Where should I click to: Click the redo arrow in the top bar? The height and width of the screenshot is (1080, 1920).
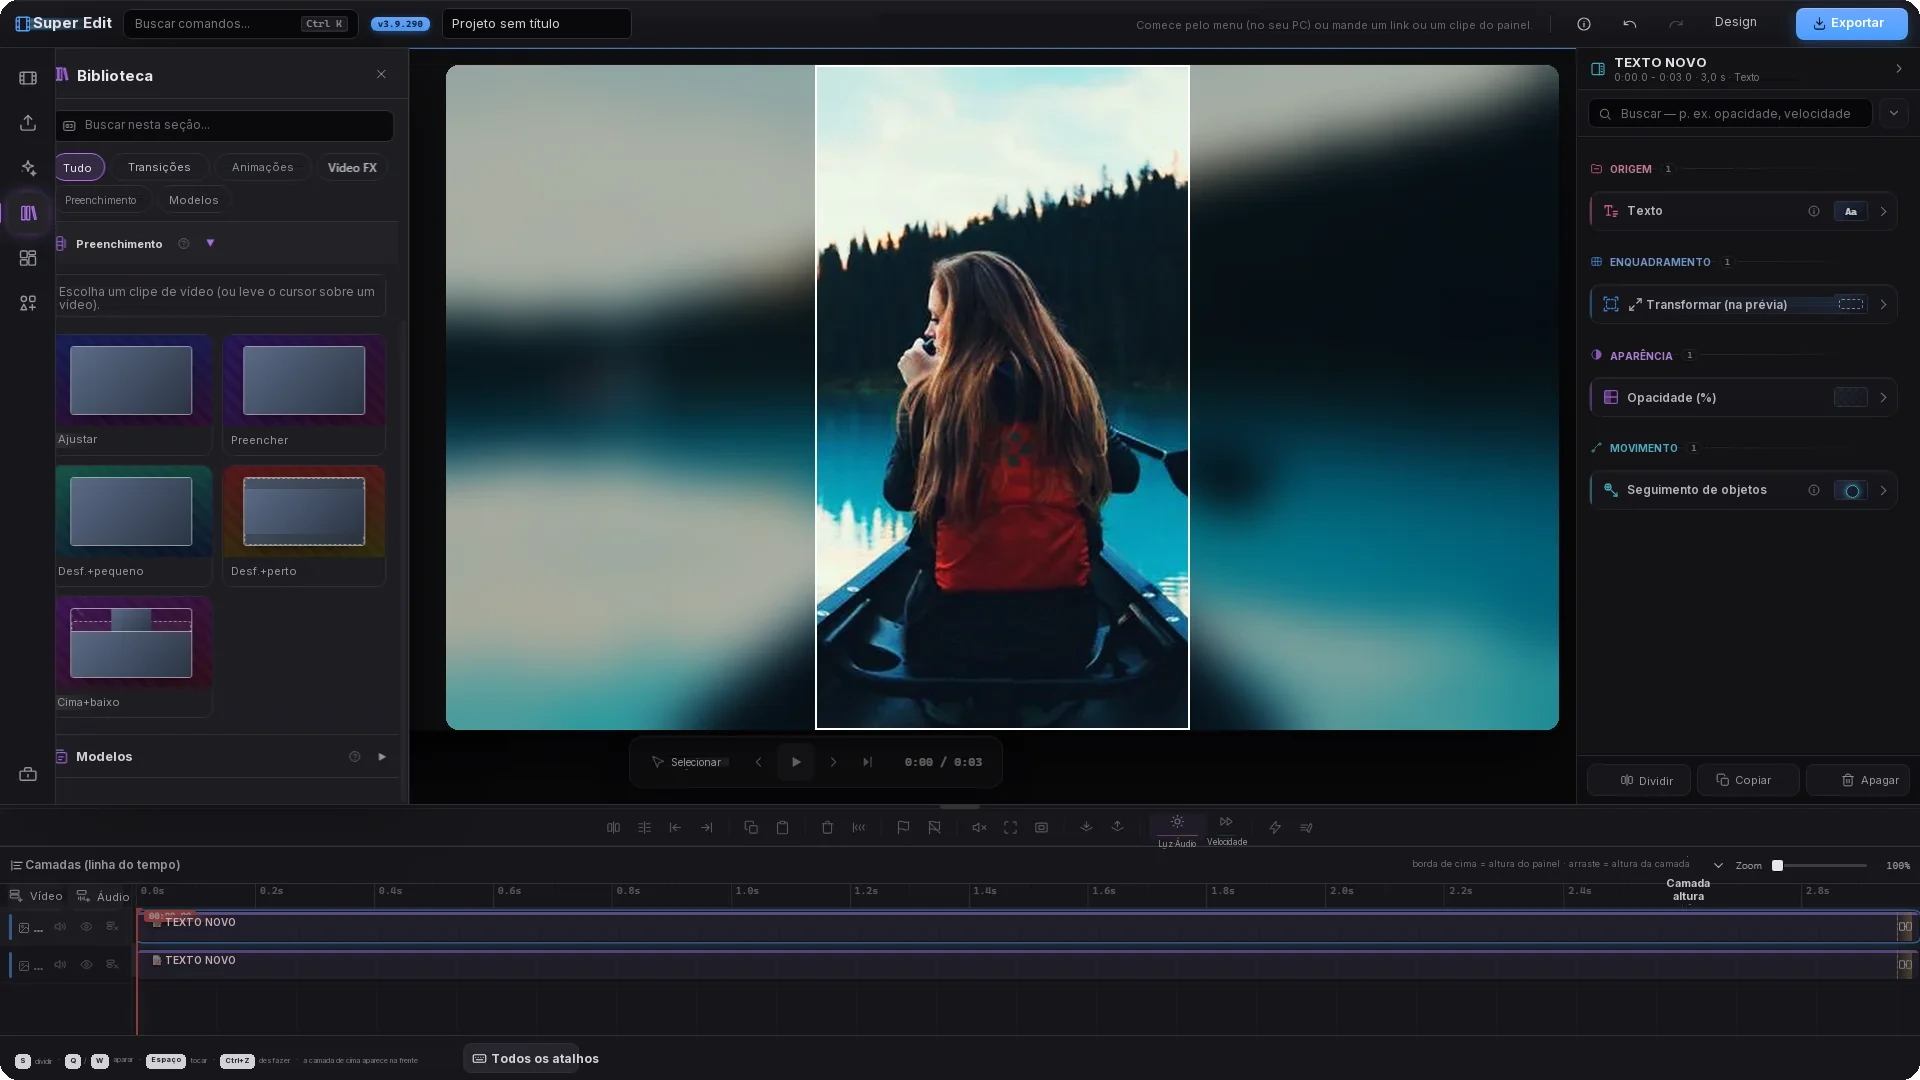coord(1676,24)
